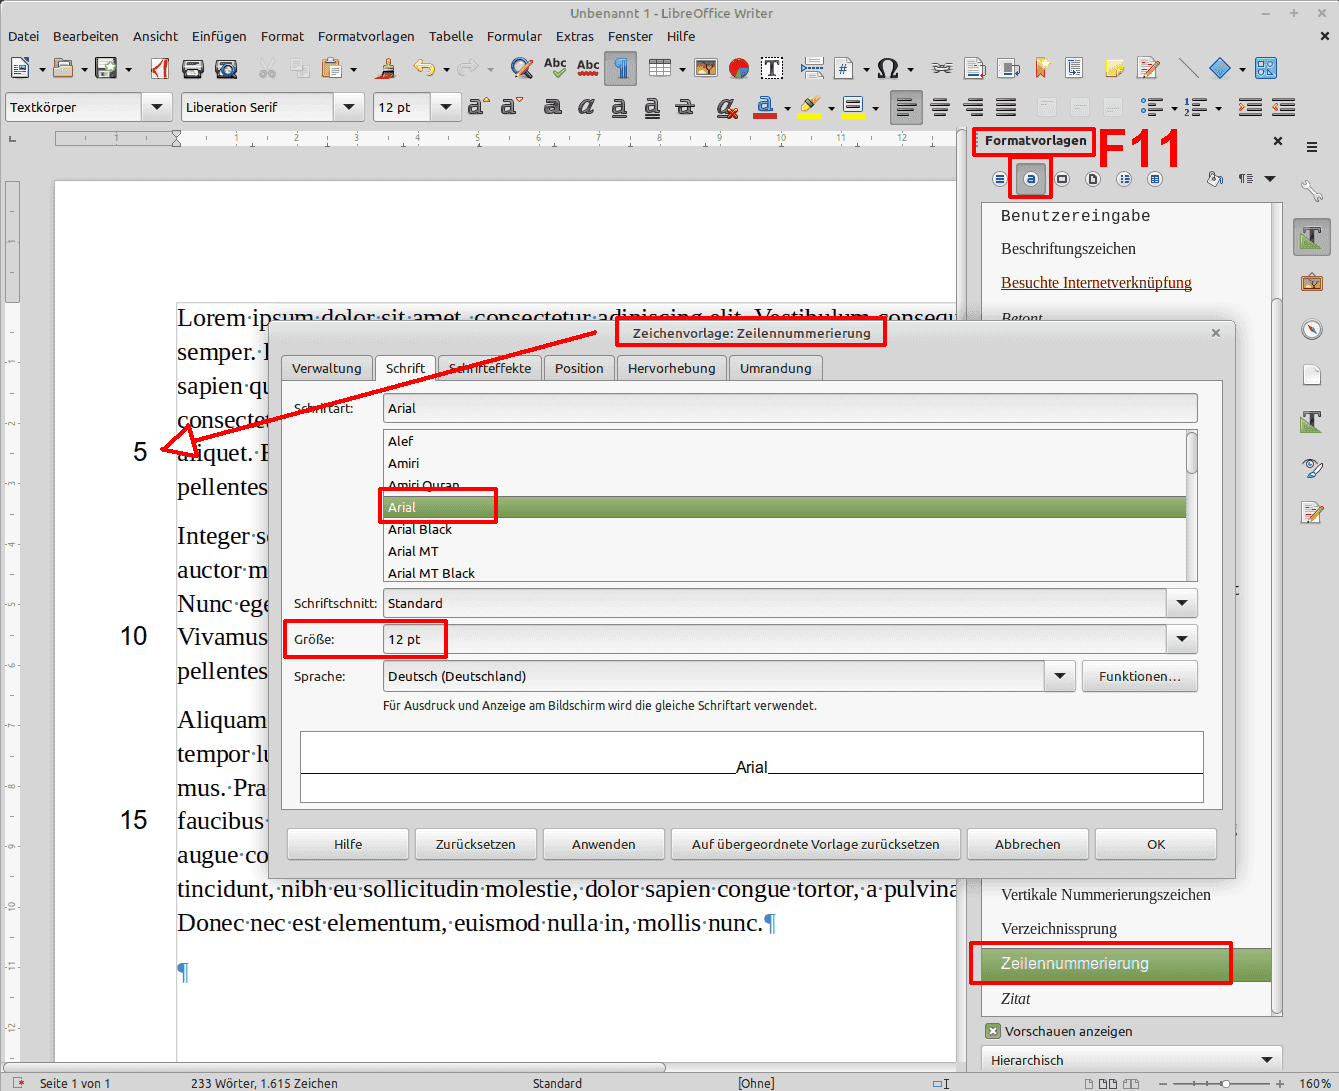The height and width of the screenshot is (1091, 1339).
Task: Clear direct formatting icon
Action: coord(727,107)
